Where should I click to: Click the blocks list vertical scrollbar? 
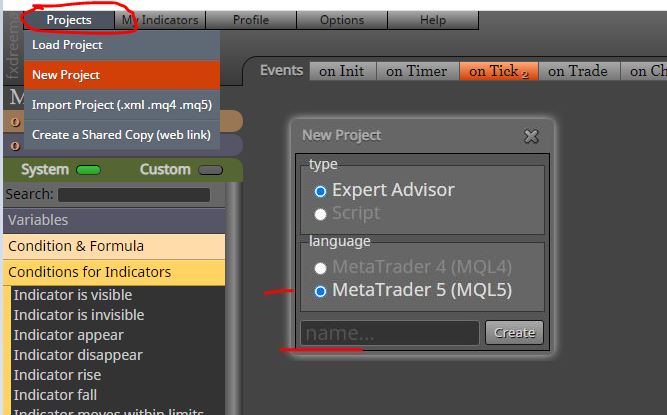tap(234, 298)
